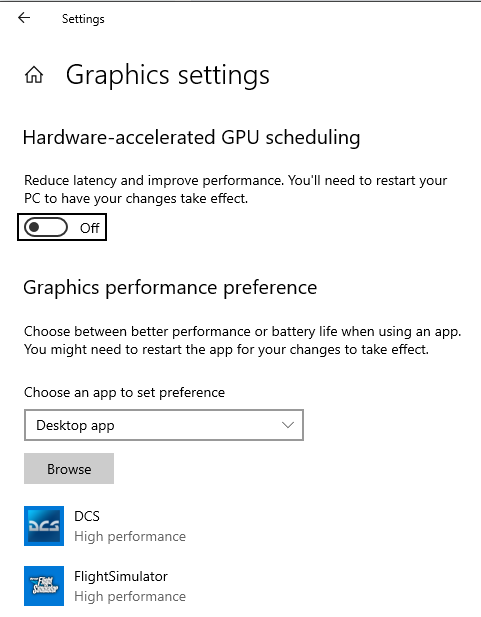Screen dimensions: 481x617
Task: Click the Settings window title text
Action: (x=83, y=19)
